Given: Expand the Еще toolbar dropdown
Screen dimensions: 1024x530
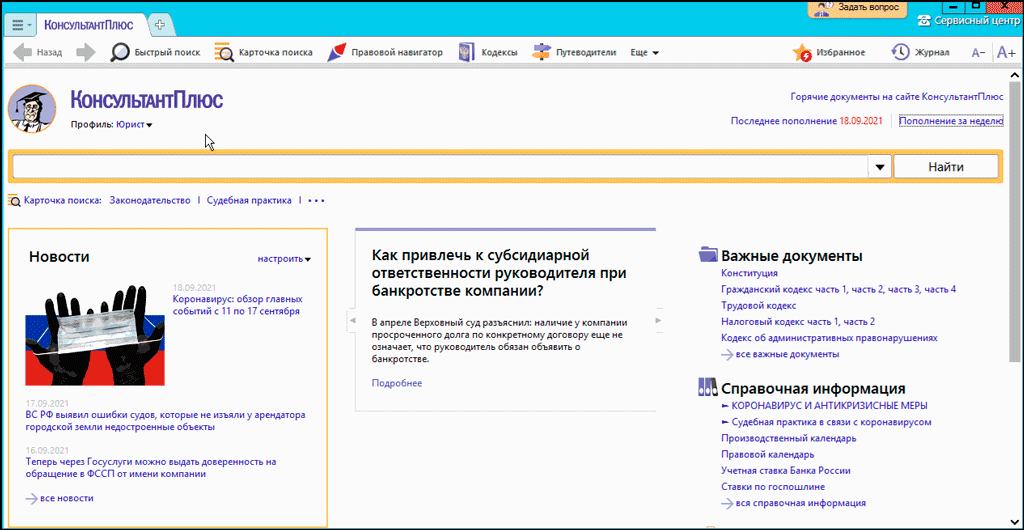Looking at the screenshot, I should point(645,52).
